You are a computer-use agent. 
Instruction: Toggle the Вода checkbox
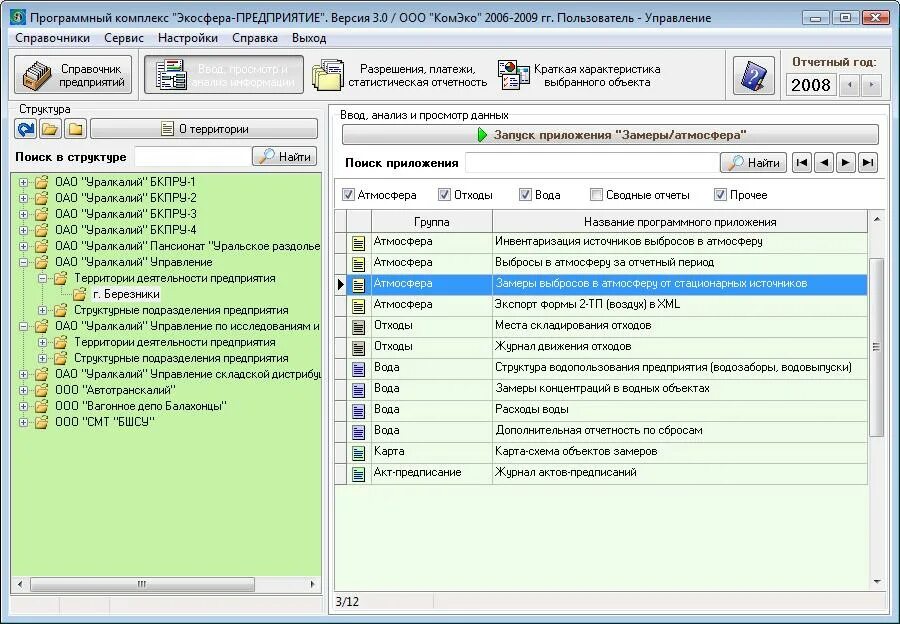coord(525,195)
